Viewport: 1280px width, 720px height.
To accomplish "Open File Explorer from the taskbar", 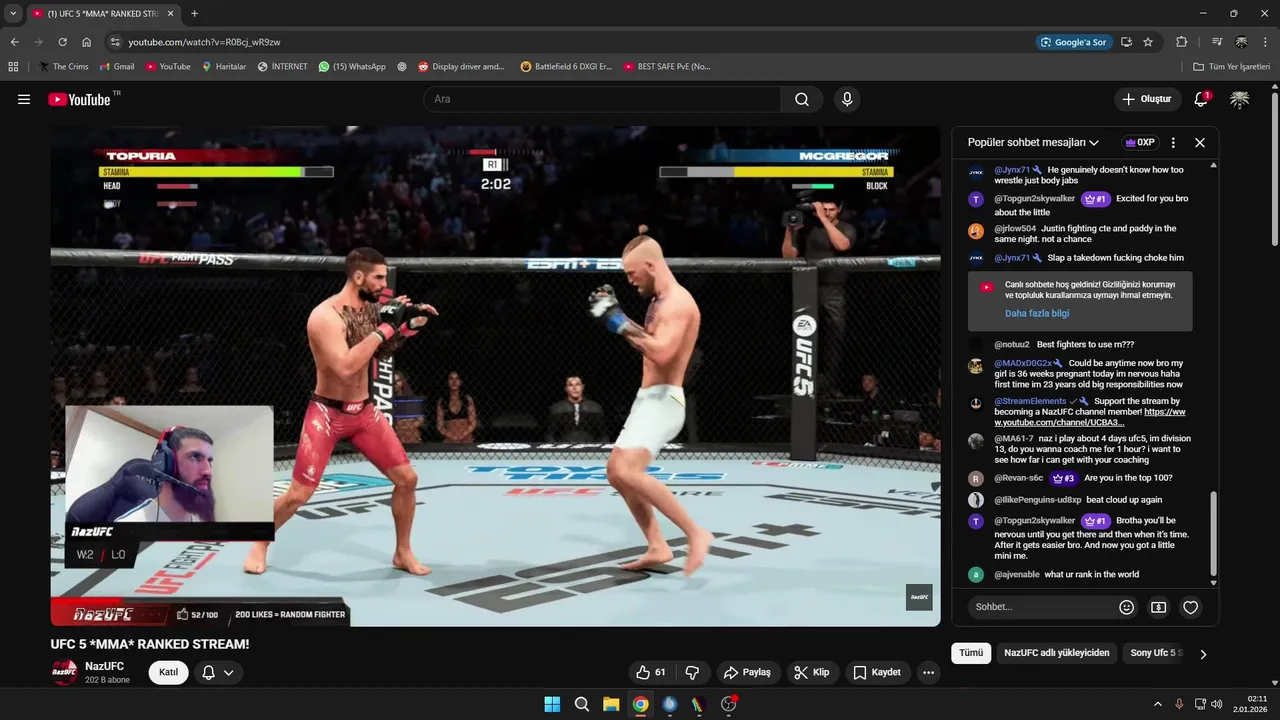I will (610, 704).
